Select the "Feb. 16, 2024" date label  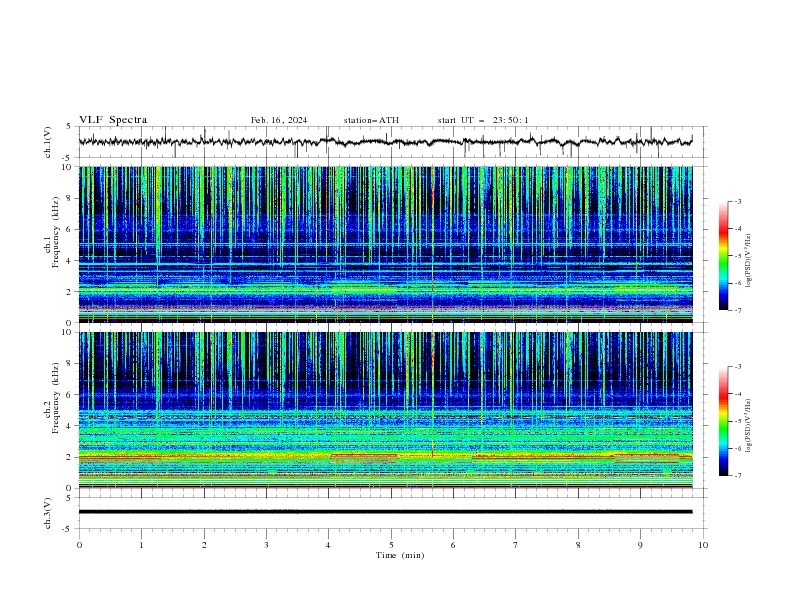coord(279,120)
